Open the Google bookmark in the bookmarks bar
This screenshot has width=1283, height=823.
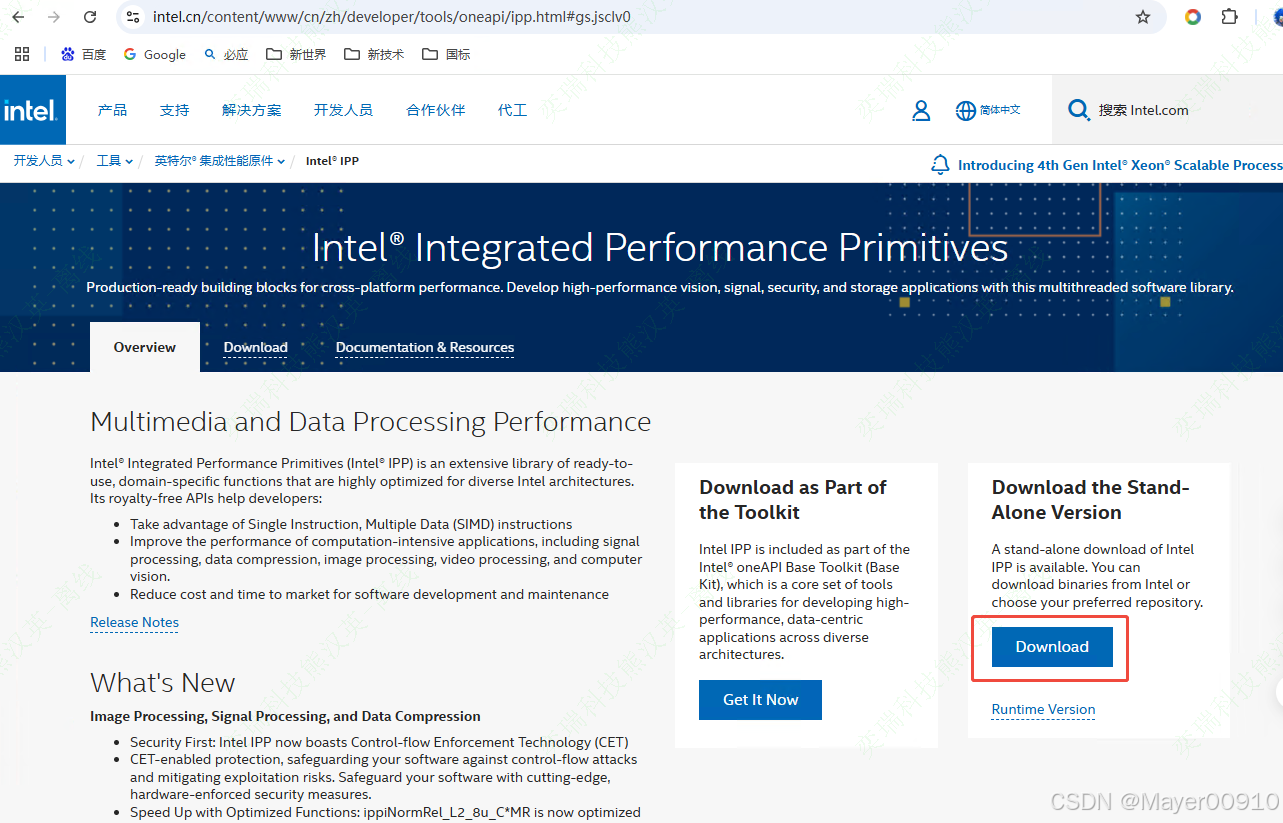pyautogui.click(x=154, y=54)
